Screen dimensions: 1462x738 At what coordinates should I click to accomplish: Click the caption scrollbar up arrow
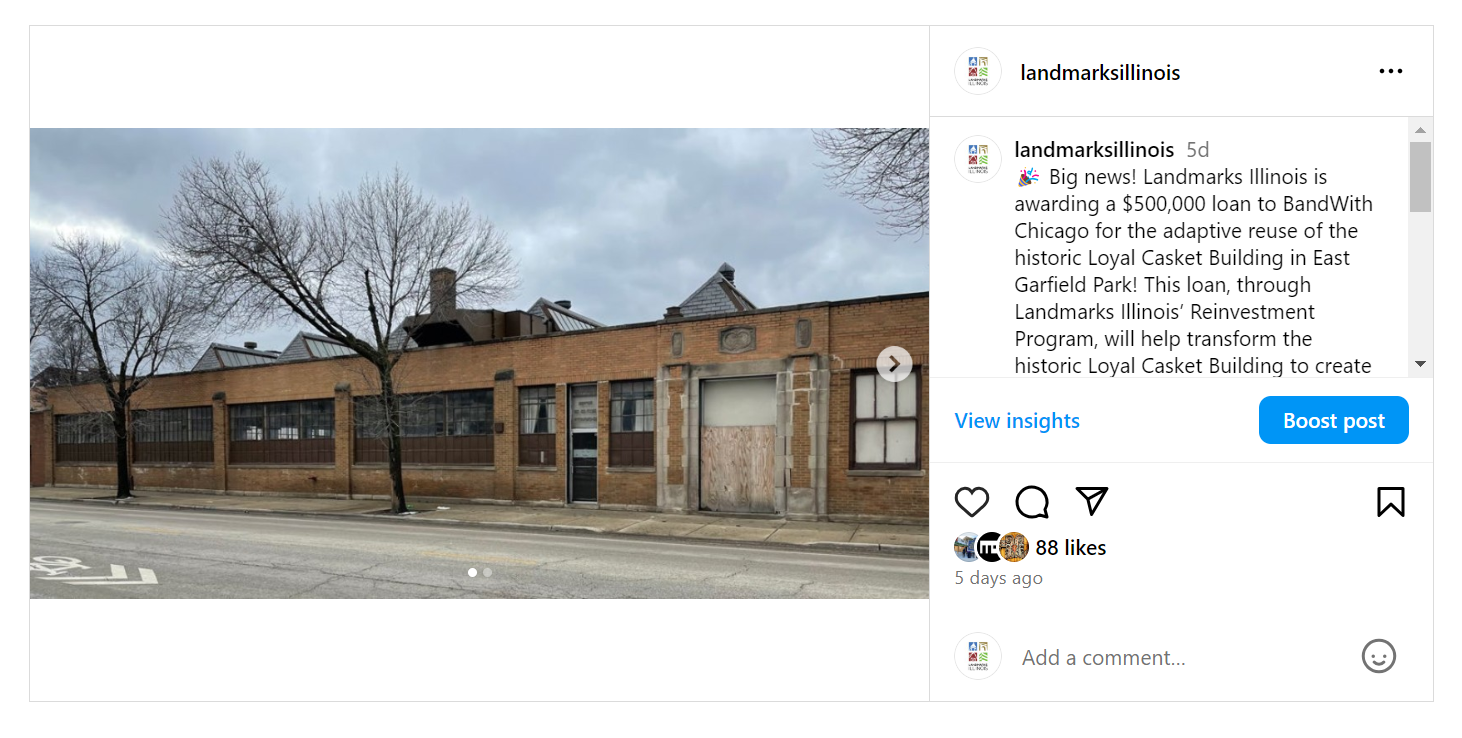(x=1420, y=130)
